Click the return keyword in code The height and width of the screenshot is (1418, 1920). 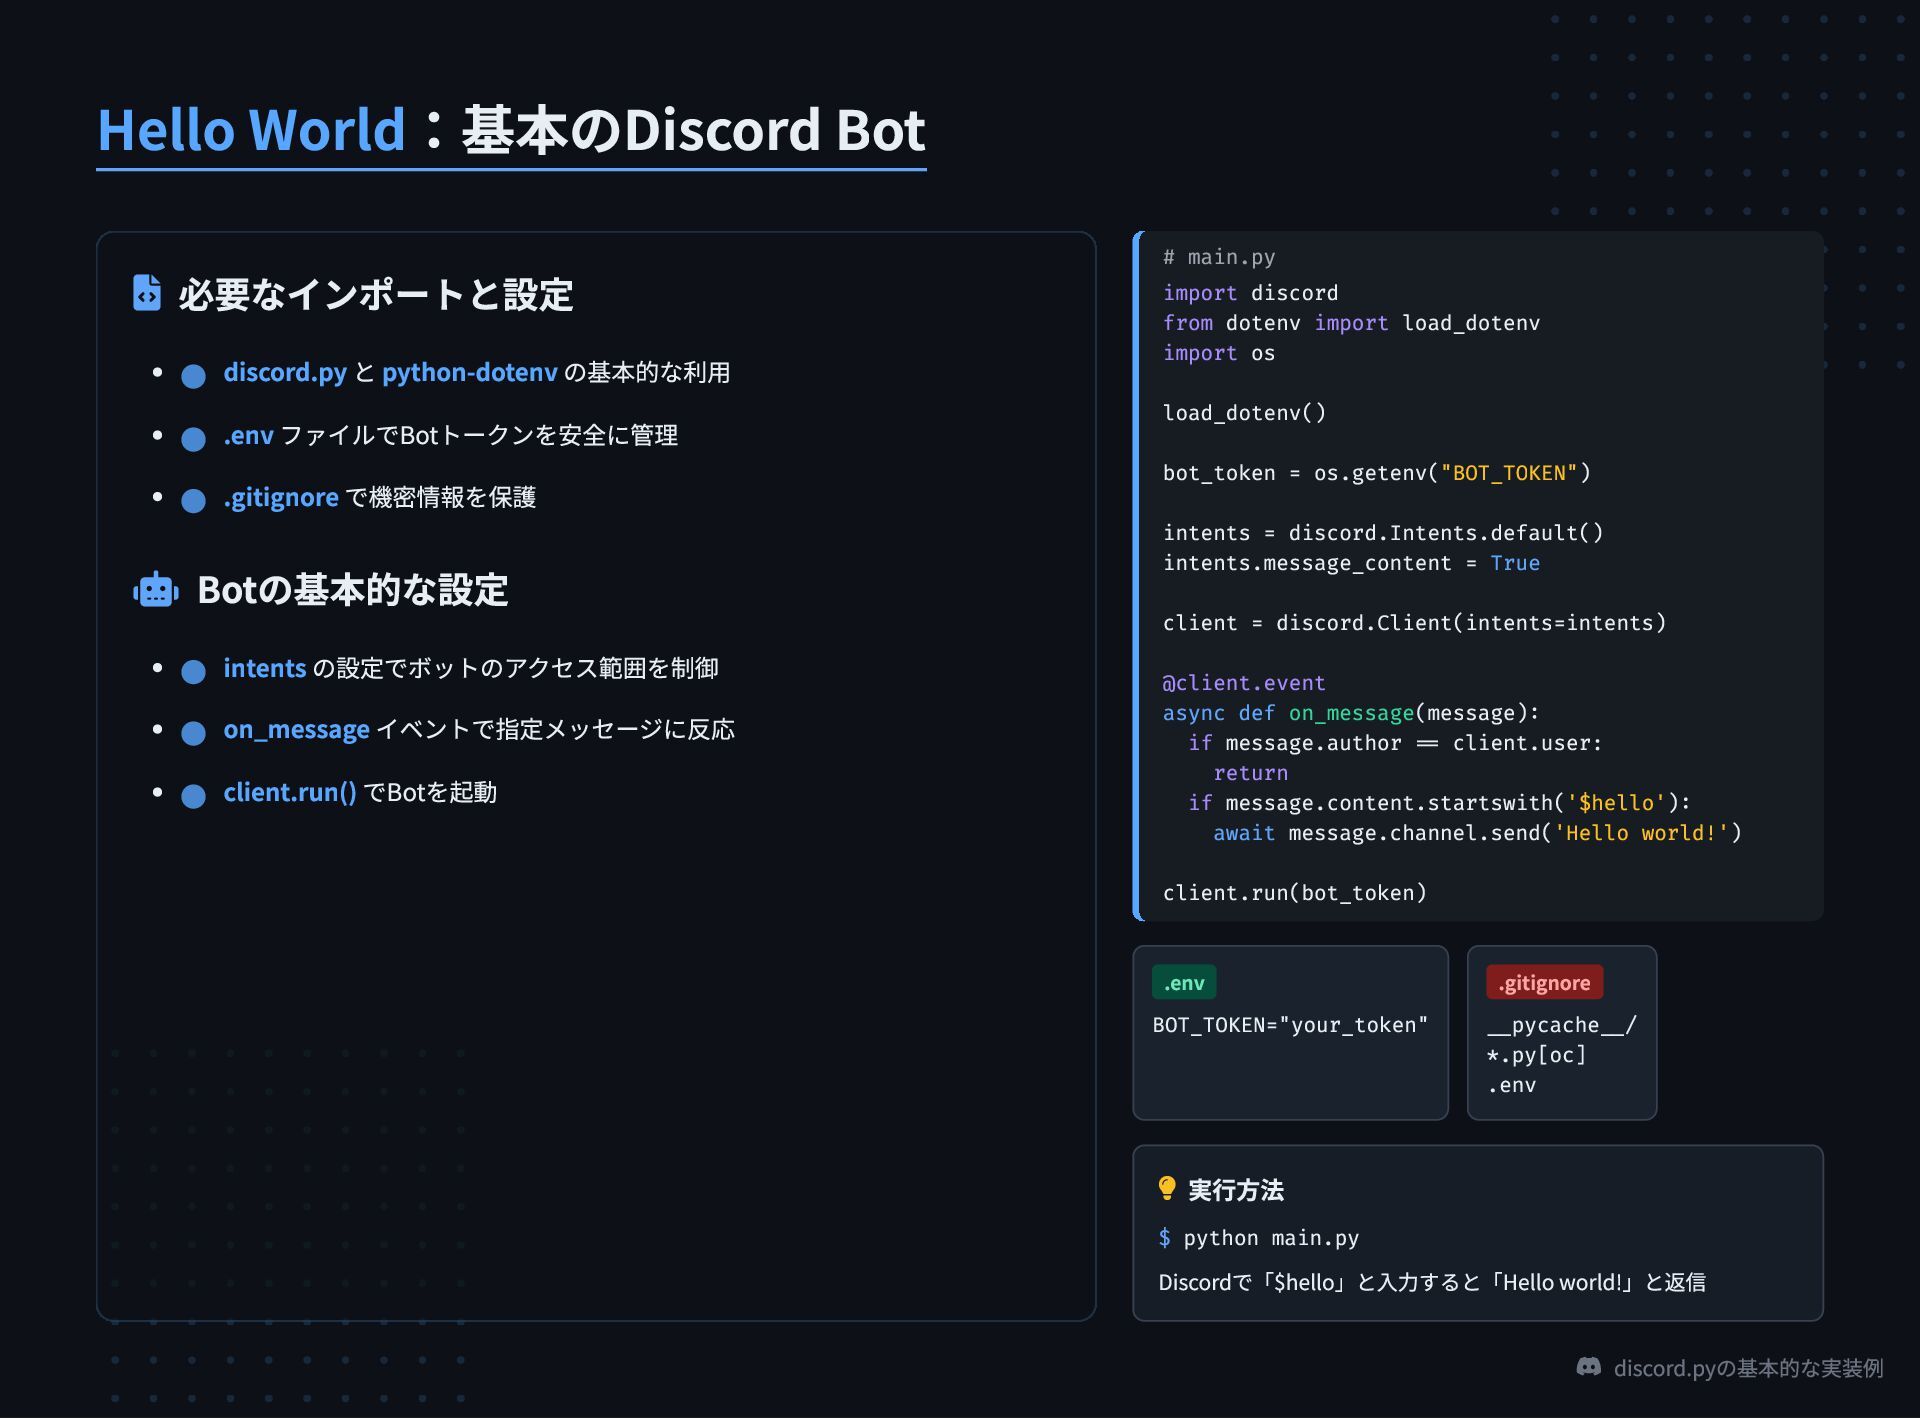click(x=1250, y=773)
